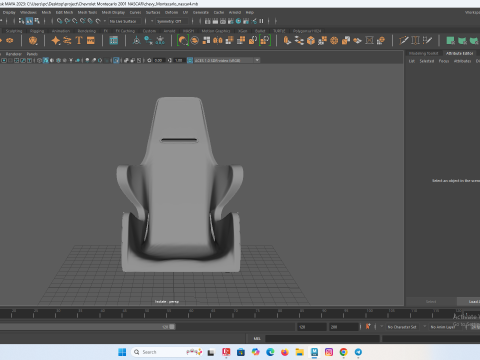Open the Mesh Tools menu
Viewport: 480px width, 360px height.
(x=87, y=12)
